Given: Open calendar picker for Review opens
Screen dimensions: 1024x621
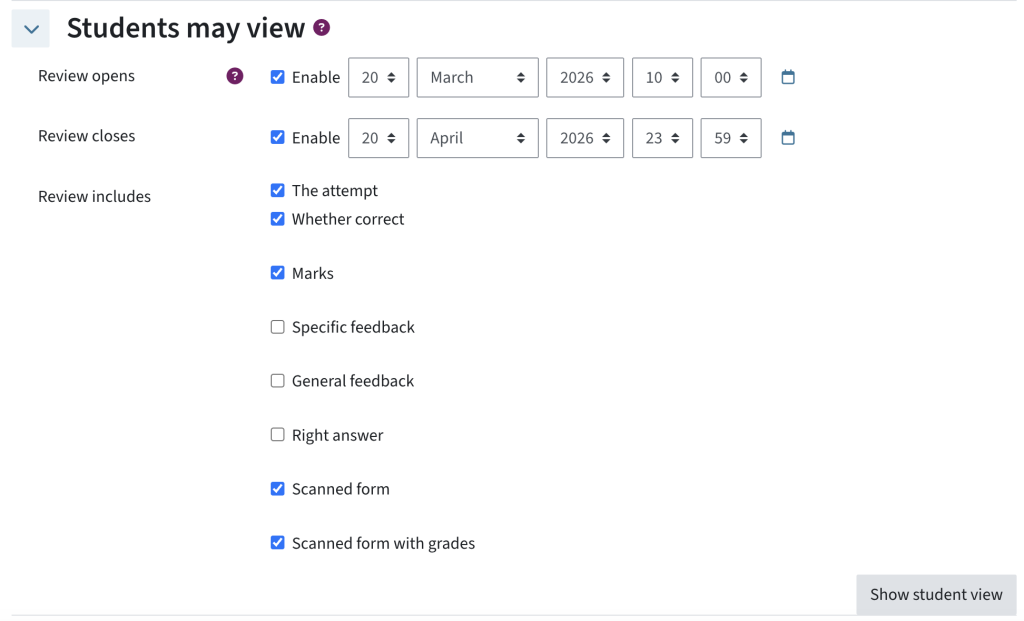Looking at the screenshot, I should [x=788, y=77].
